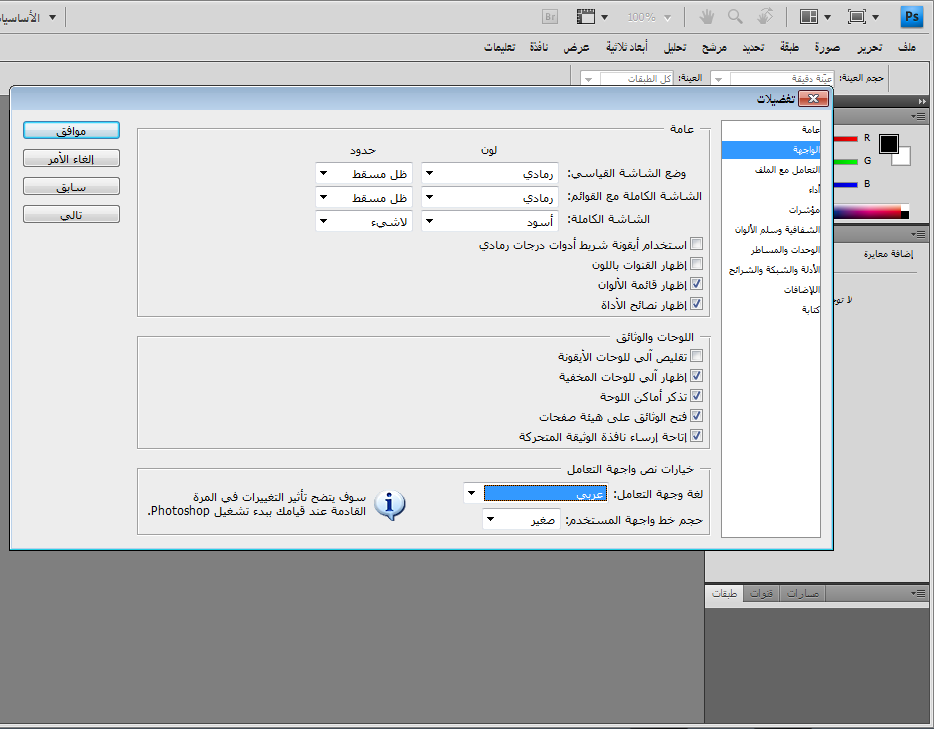This screenshot has height=729, width=934.
Task: Click the Photoshop Ps application icon
Action: [911, 17]
